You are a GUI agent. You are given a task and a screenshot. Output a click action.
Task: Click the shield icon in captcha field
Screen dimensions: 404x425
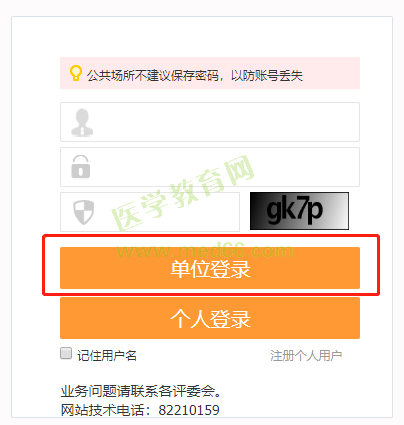(x=83, y=212)
